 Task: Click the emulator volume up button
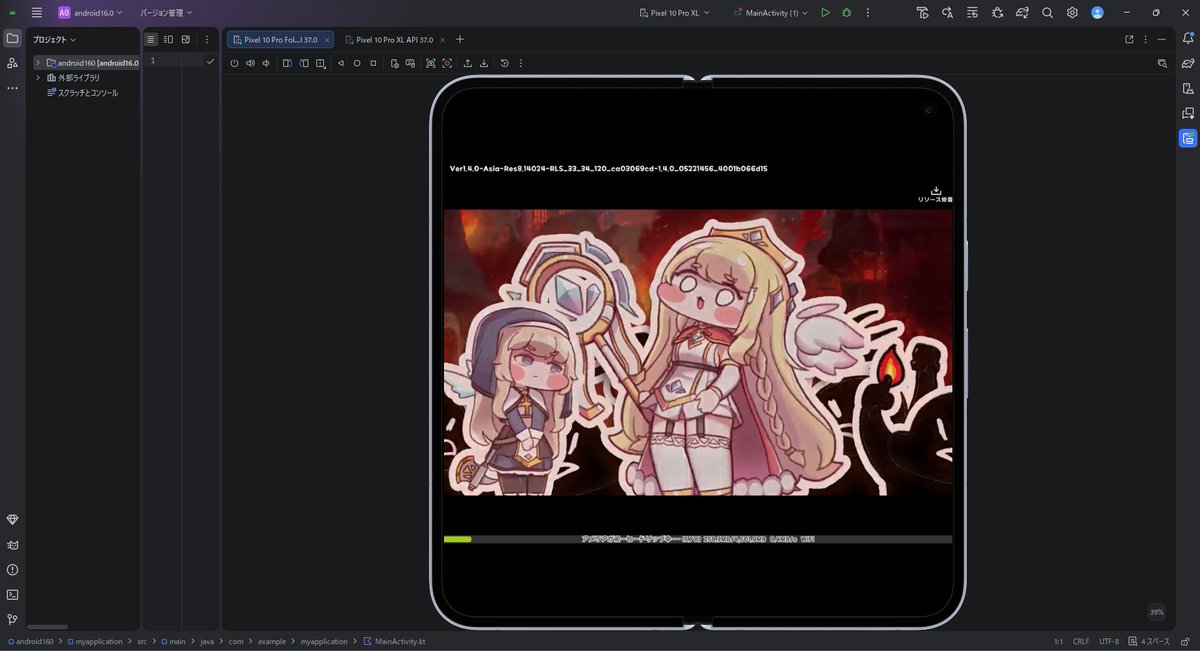tap(250, 63)
